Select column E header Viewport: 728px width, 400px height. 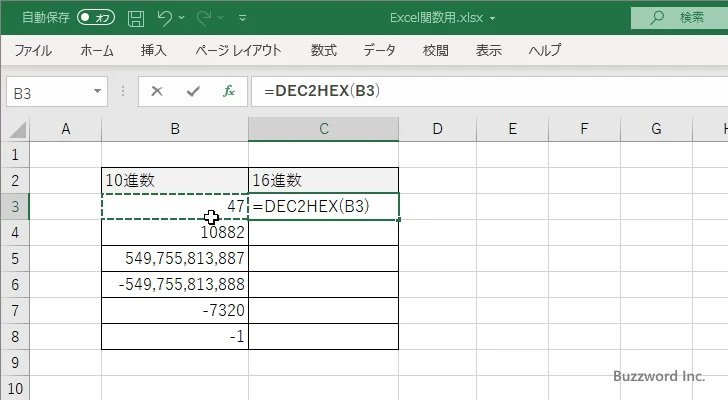[x=513, y=129]
